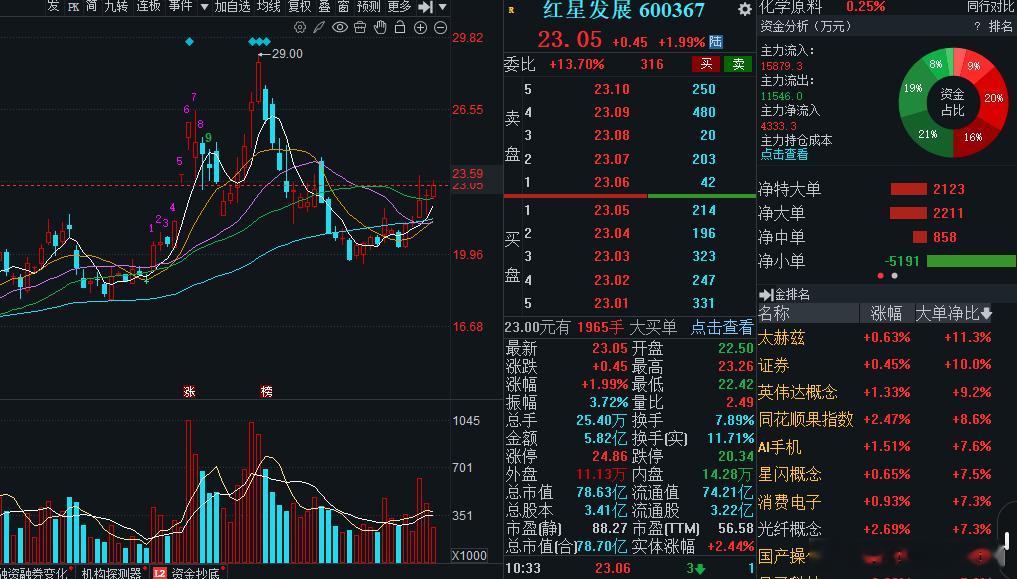The height and width of the screenshot is (579, 1017).
Task: Click the red 买 buy button
Action: click(x=706, y=64)
